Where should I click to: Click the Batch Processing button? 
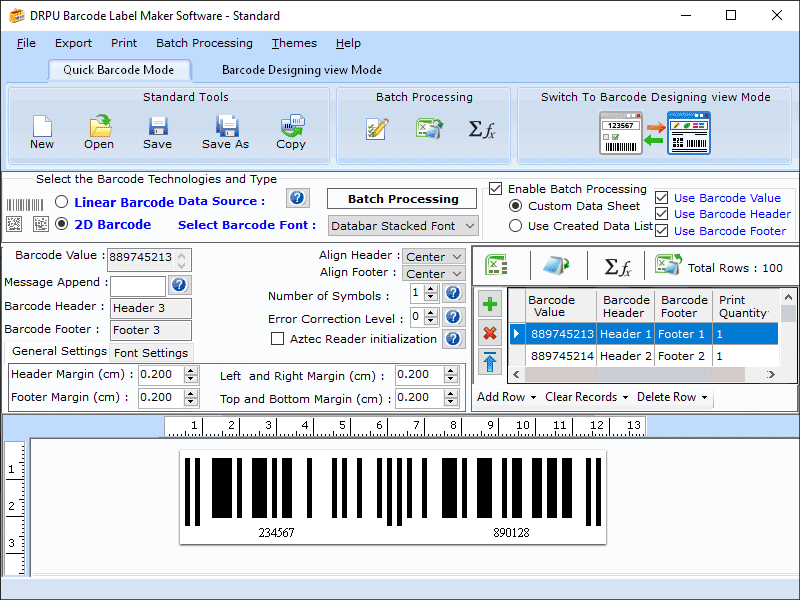pyautogui.click(x=401, y=198)
